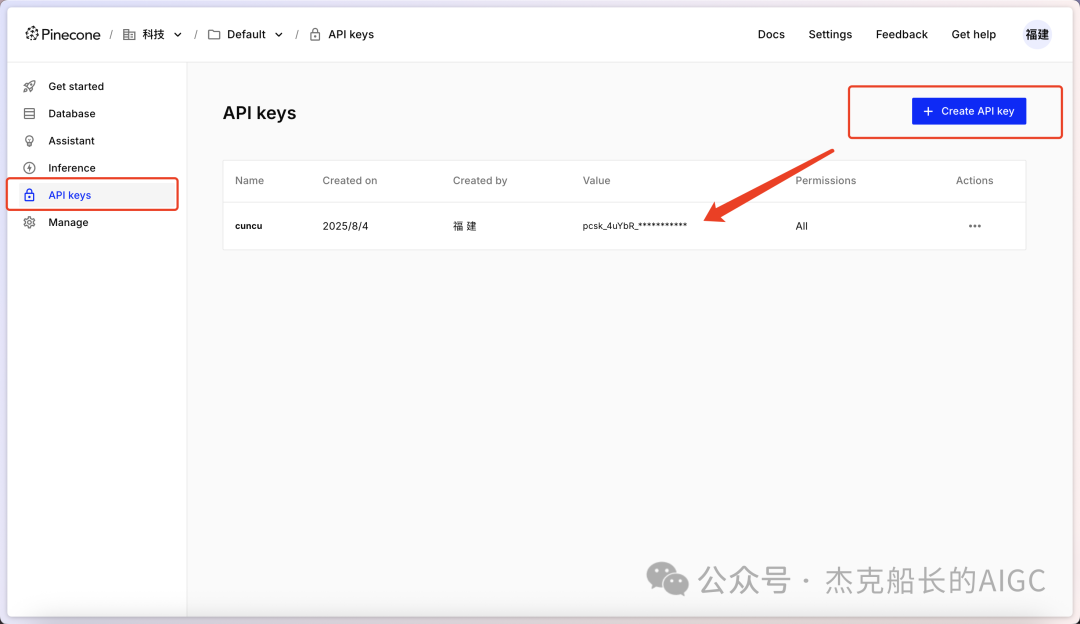
Task: Open the 福建 user avatar menu
Action: [x=1037, y=34]
